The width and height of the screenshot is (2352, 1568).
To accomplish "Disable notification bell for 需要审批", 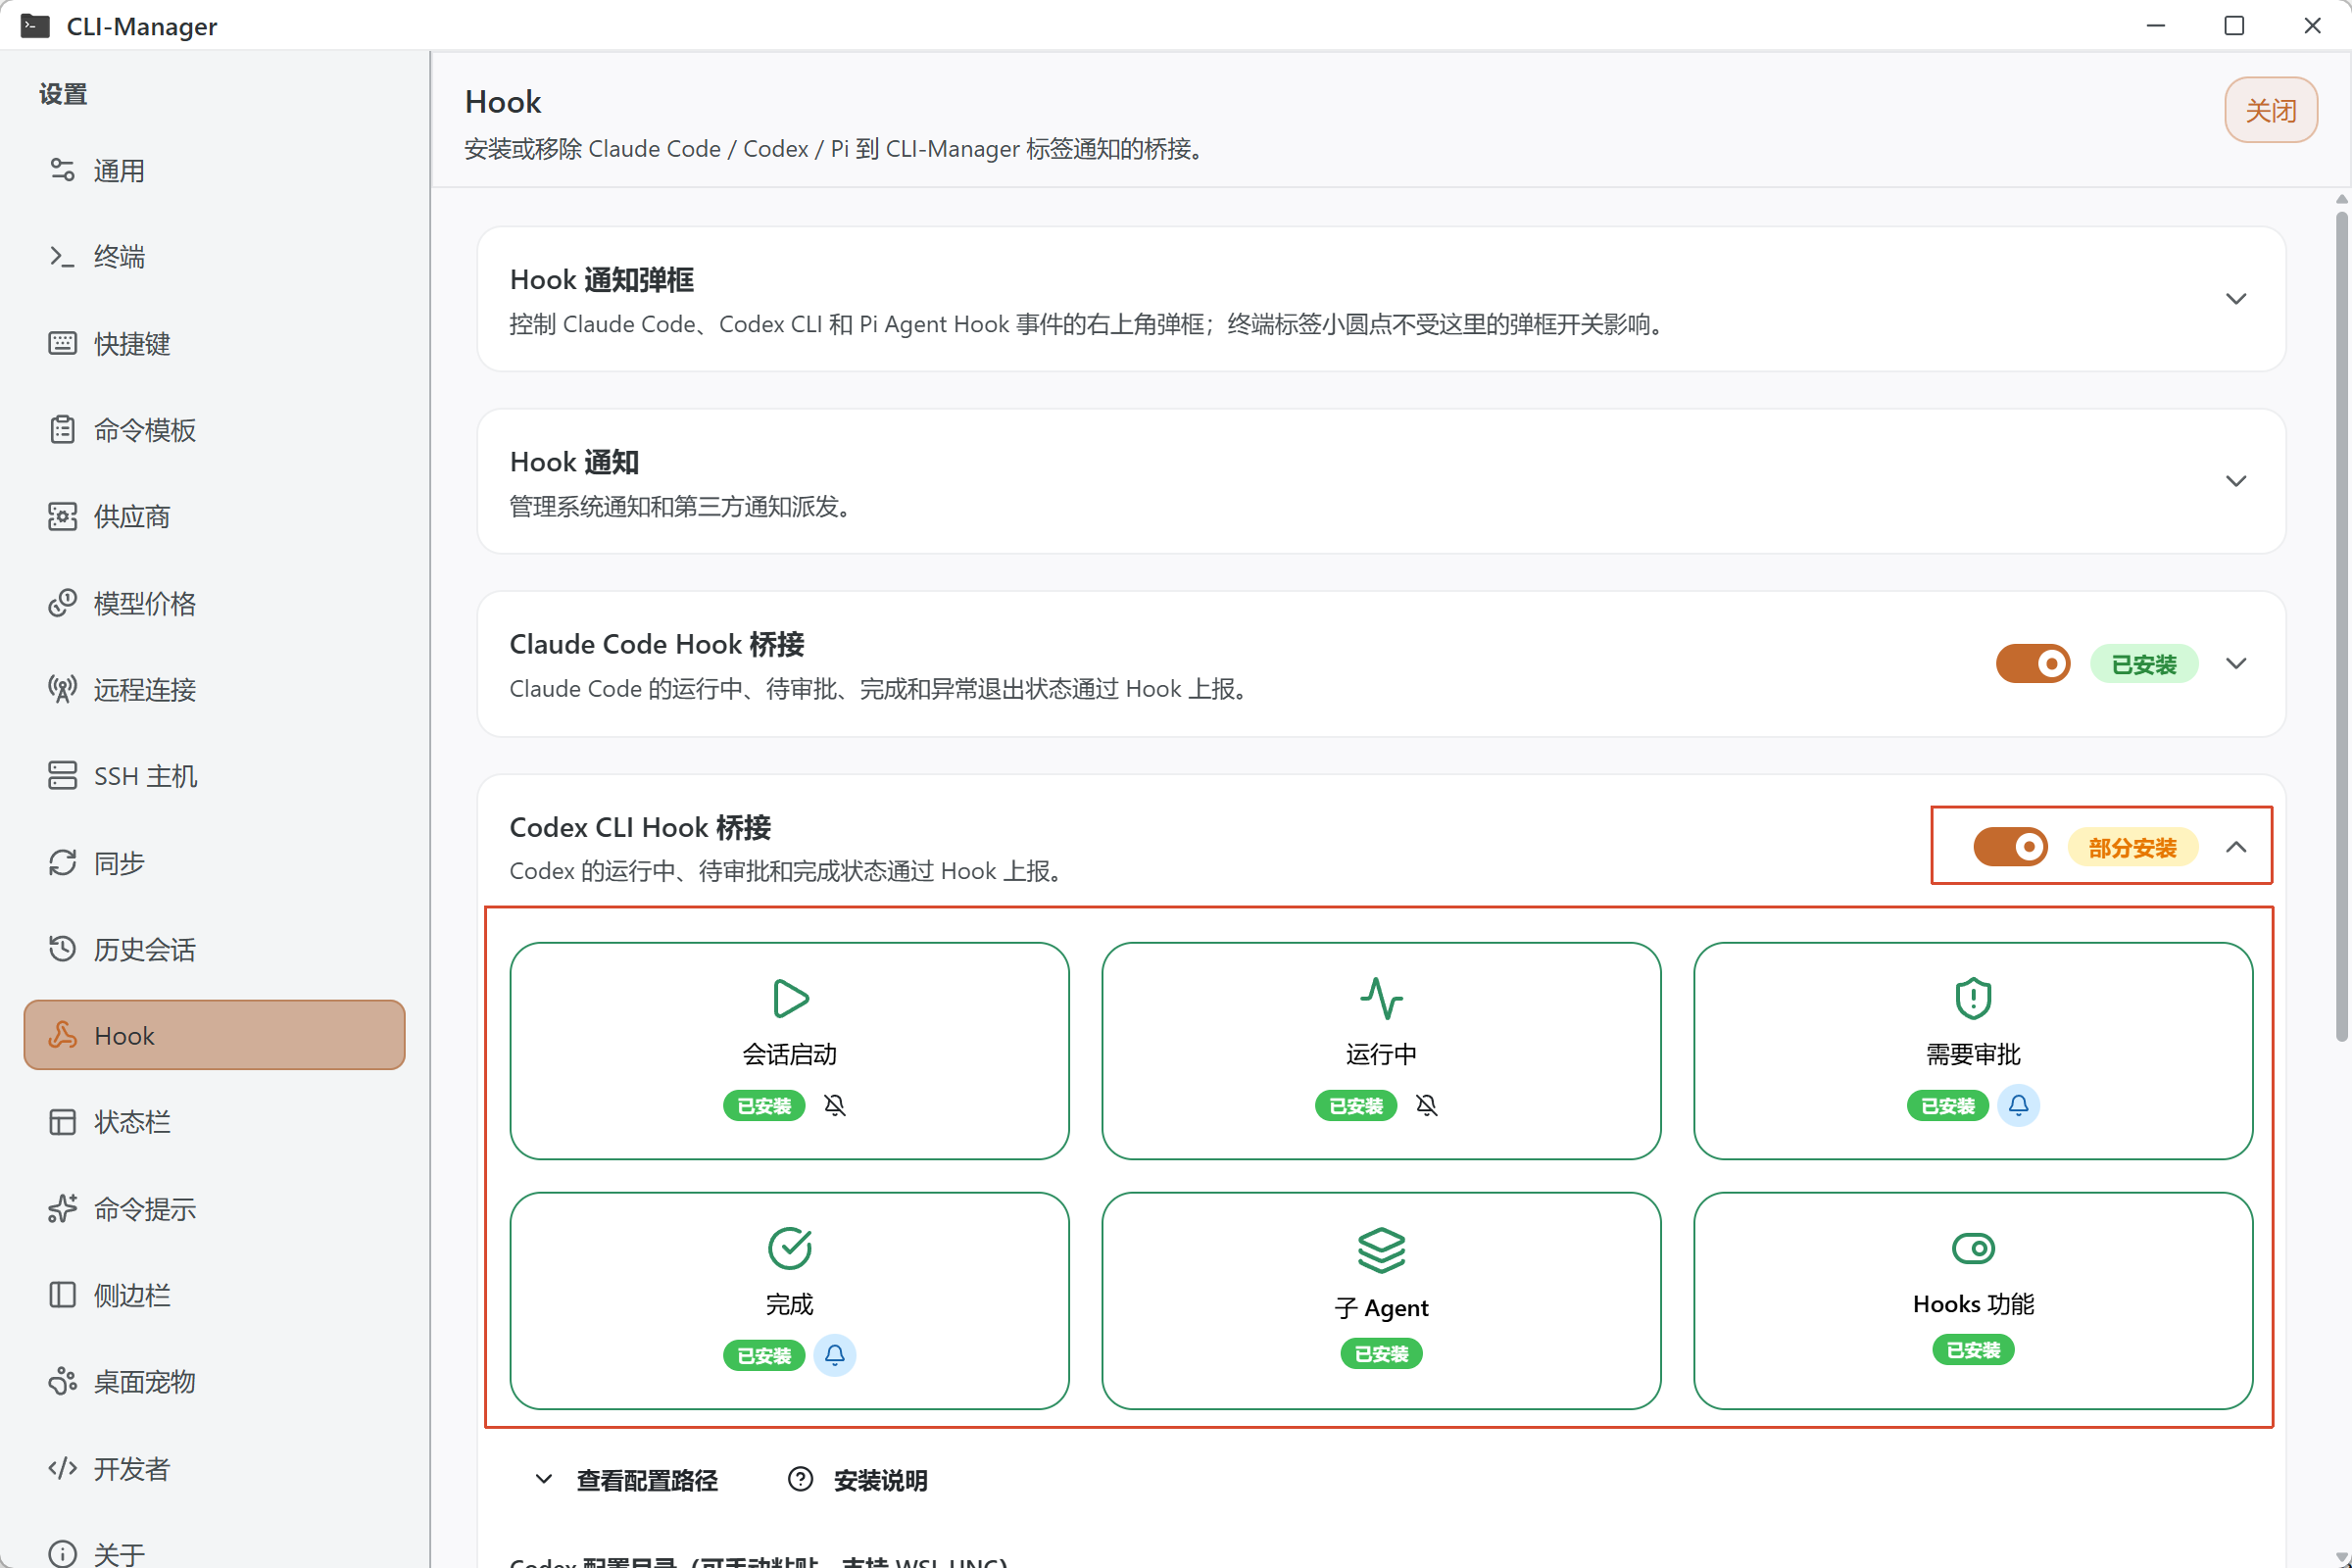I will (2018, 1105).
